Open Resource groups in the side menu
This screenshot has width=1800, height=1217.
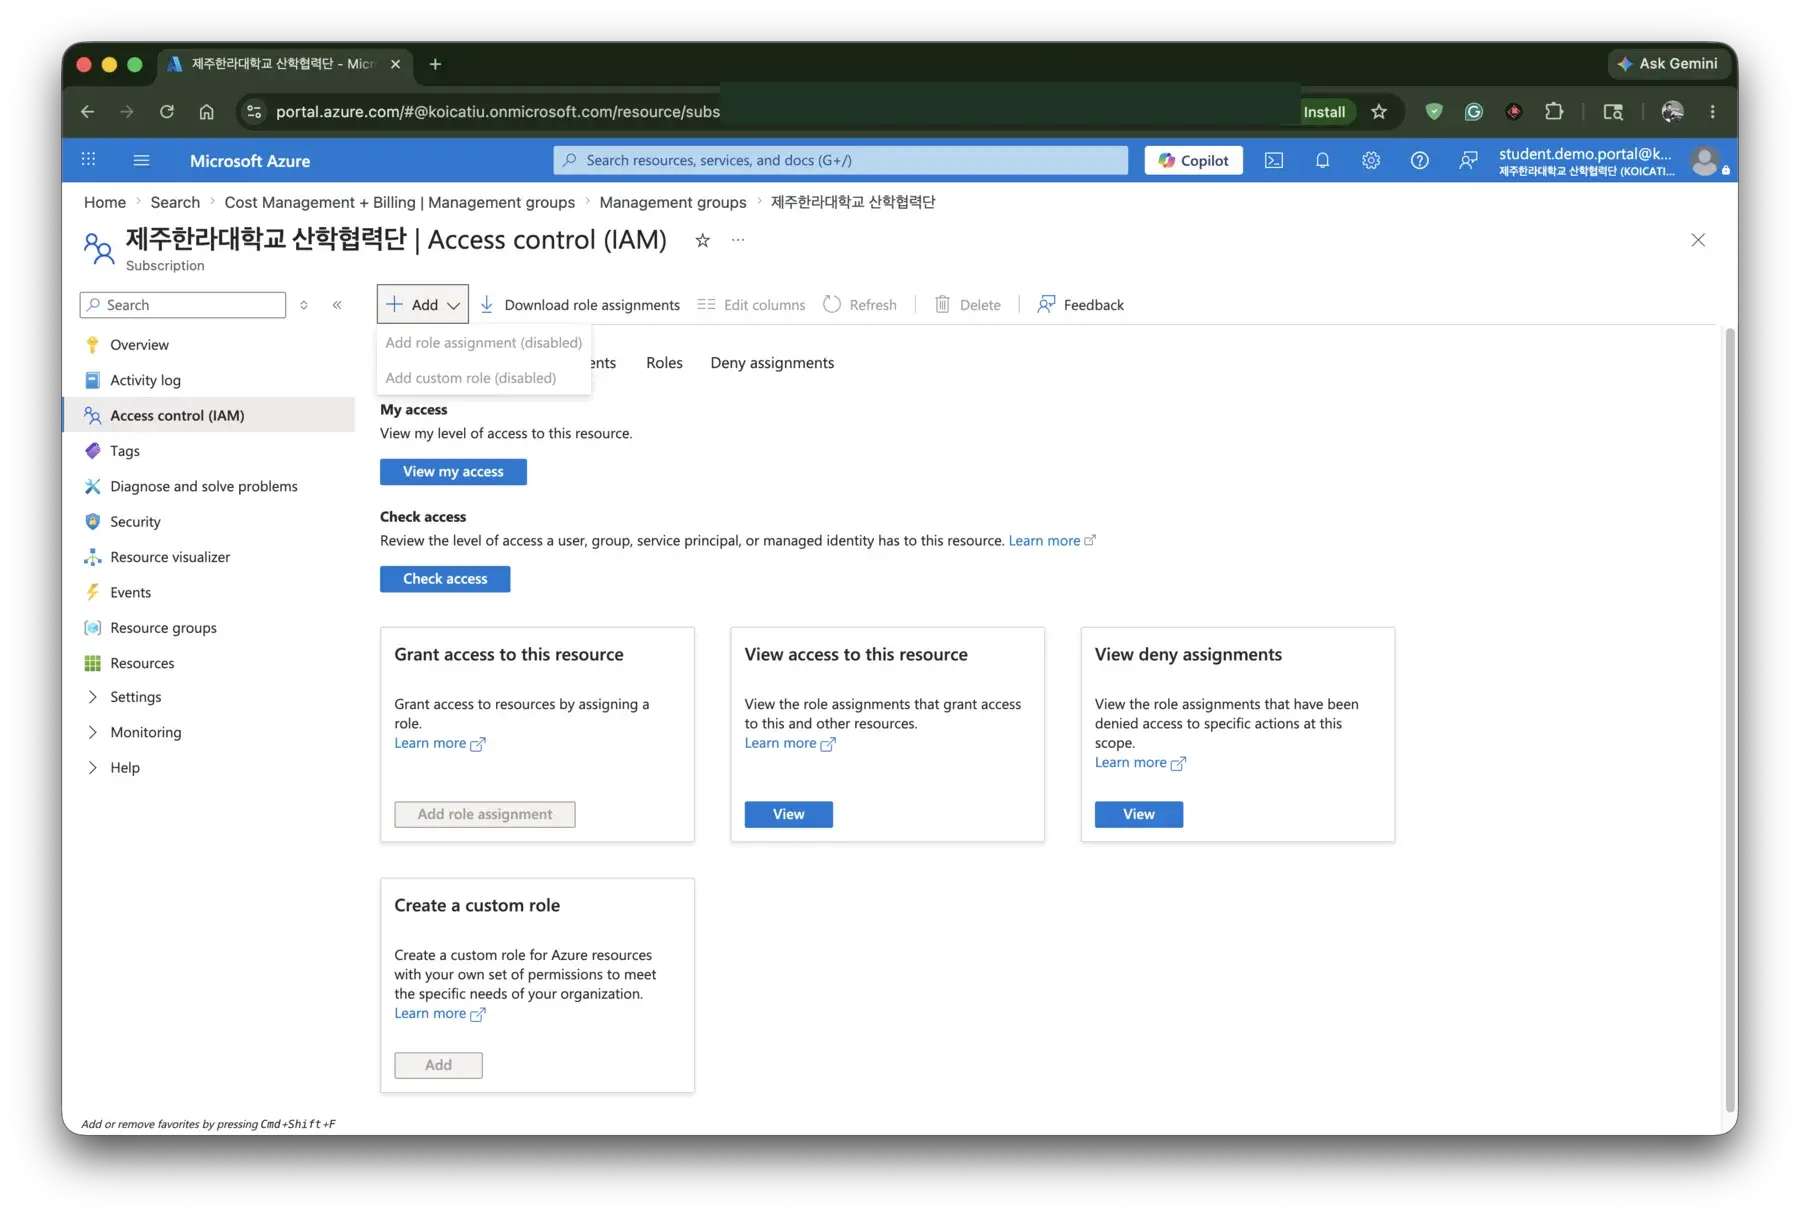(x=208, y=628)
